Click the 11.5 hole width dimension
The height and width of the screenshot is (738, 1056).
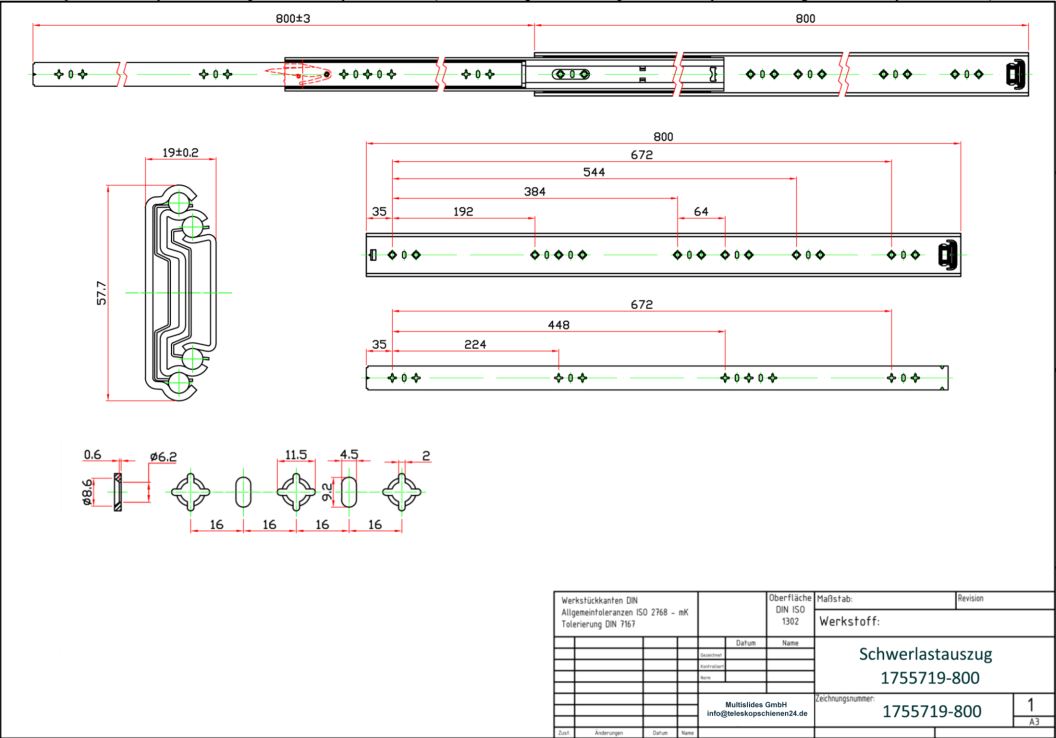(296, 454)
